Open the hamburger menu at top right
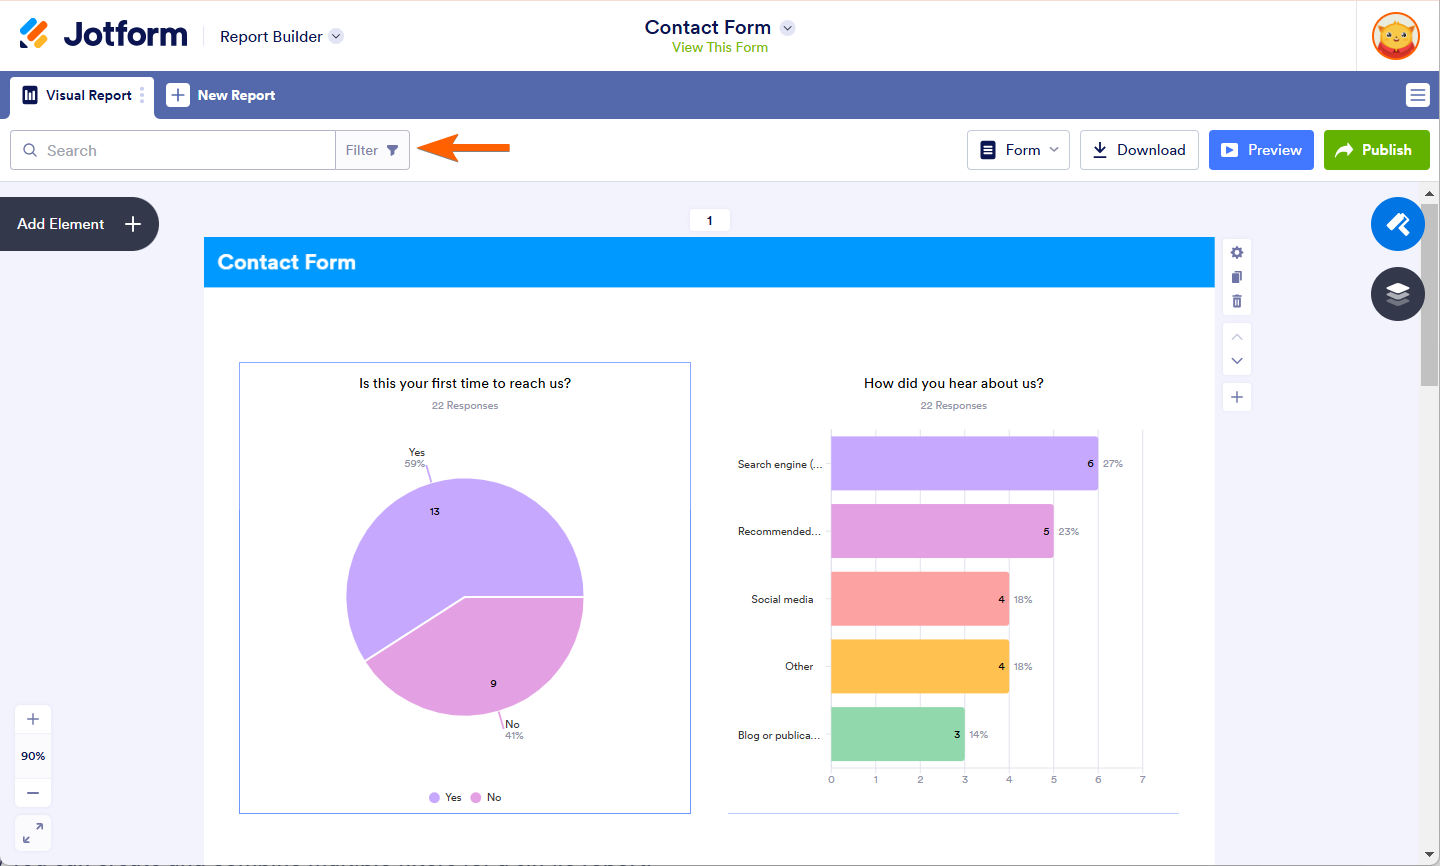 click(x=1417, y=95)
